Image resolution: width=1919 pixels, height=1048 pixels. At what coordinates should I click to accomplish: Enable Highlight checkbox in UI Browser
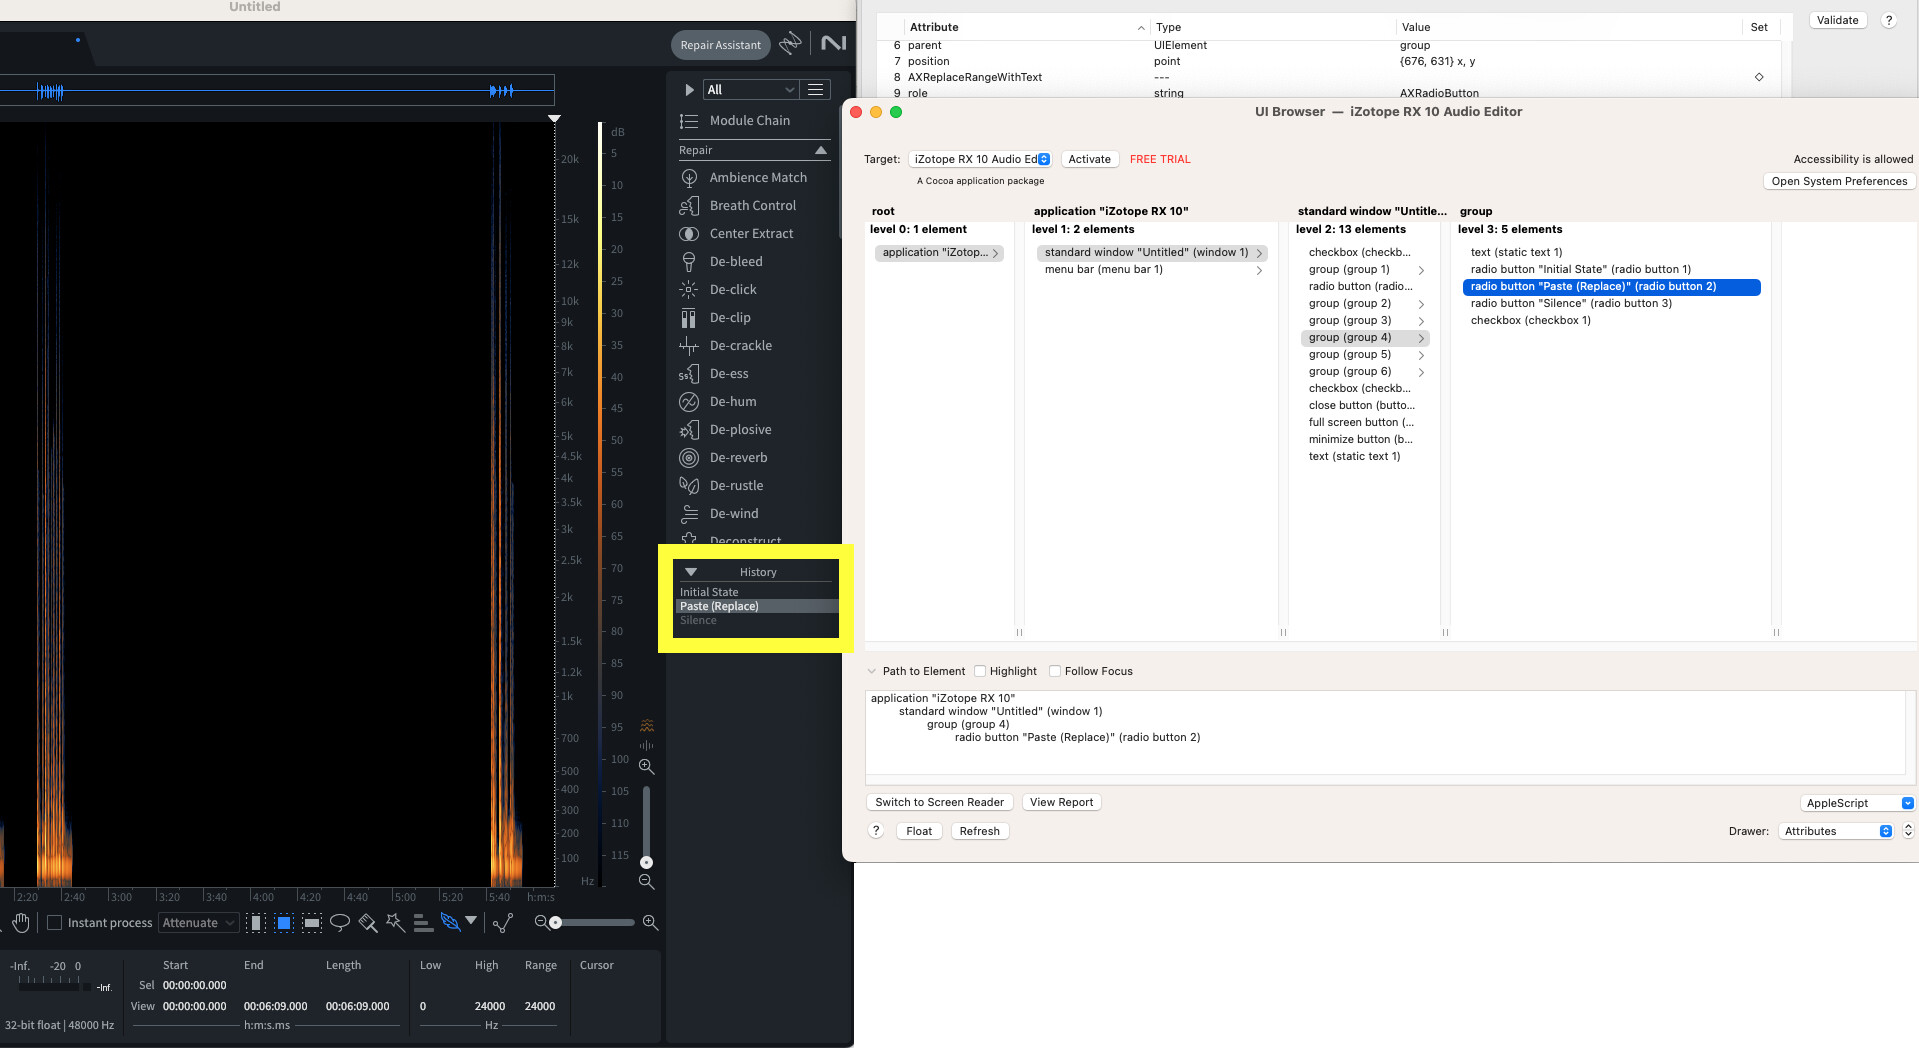tap(980, 671)
